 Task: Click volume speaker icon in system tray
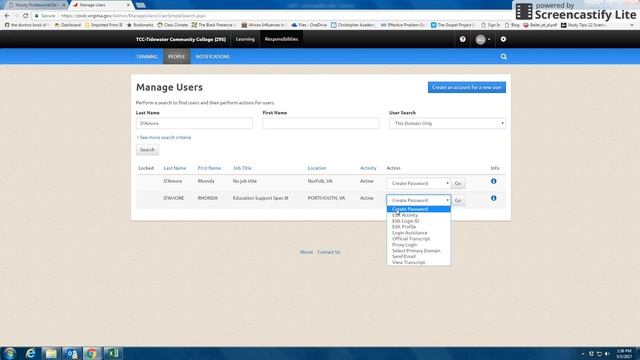607,353
